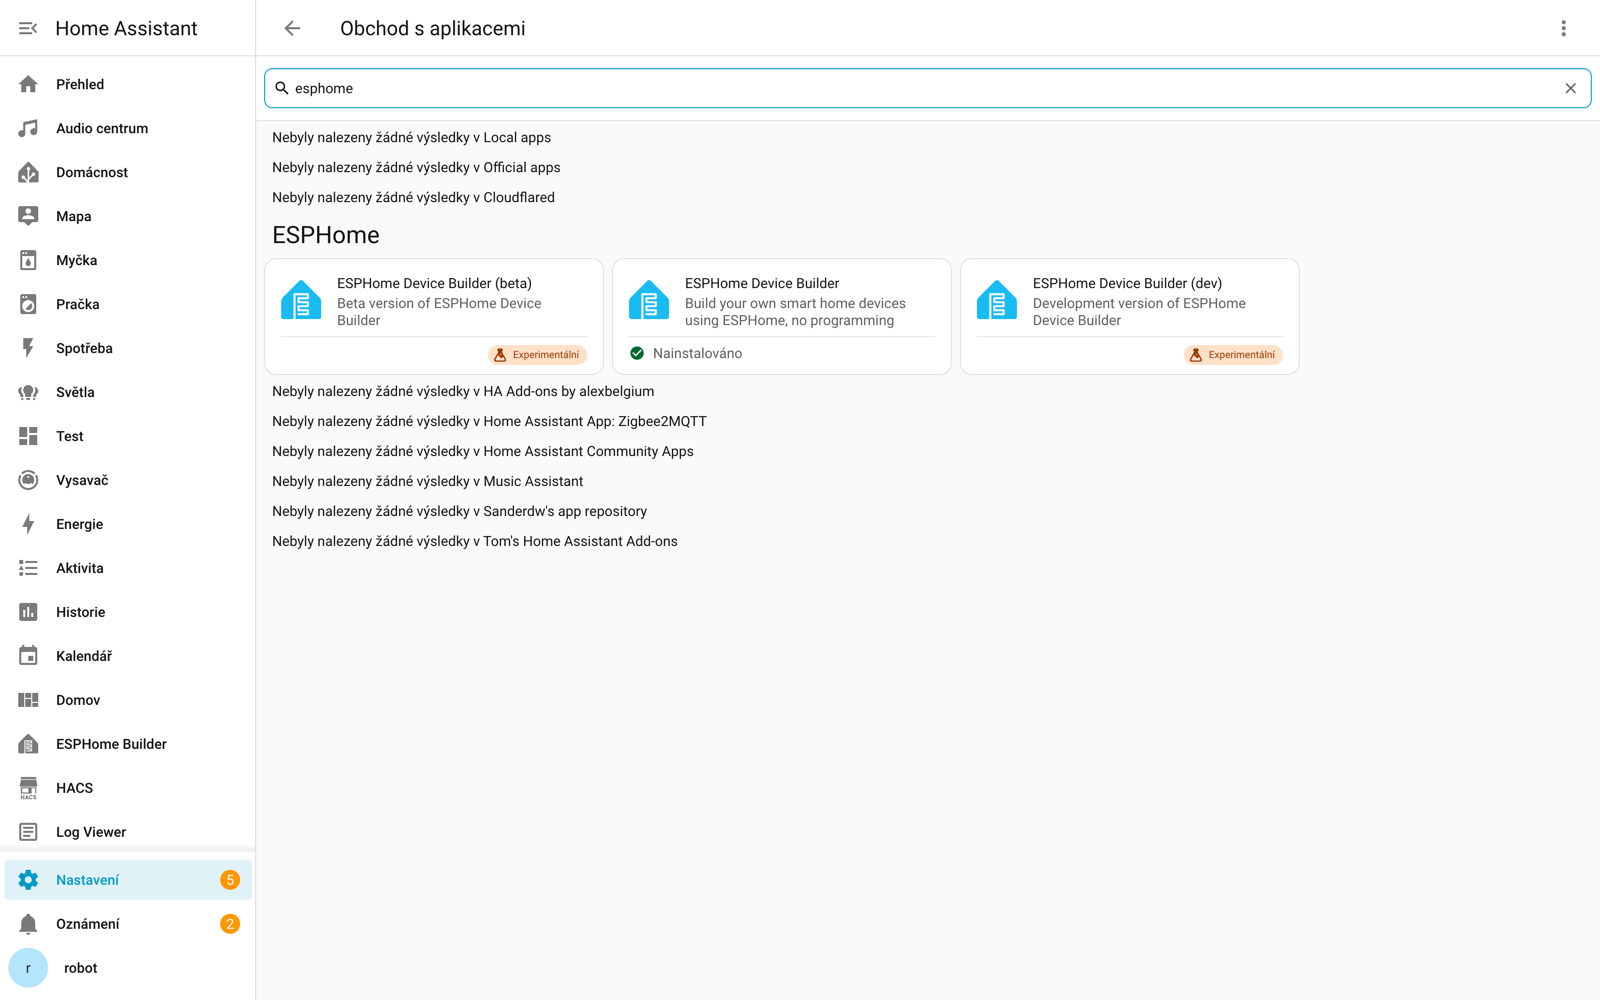The height and width of the screenshot is (1000, 1600).
Task: Open the Pračka washing machine icon
Action: 28,304
